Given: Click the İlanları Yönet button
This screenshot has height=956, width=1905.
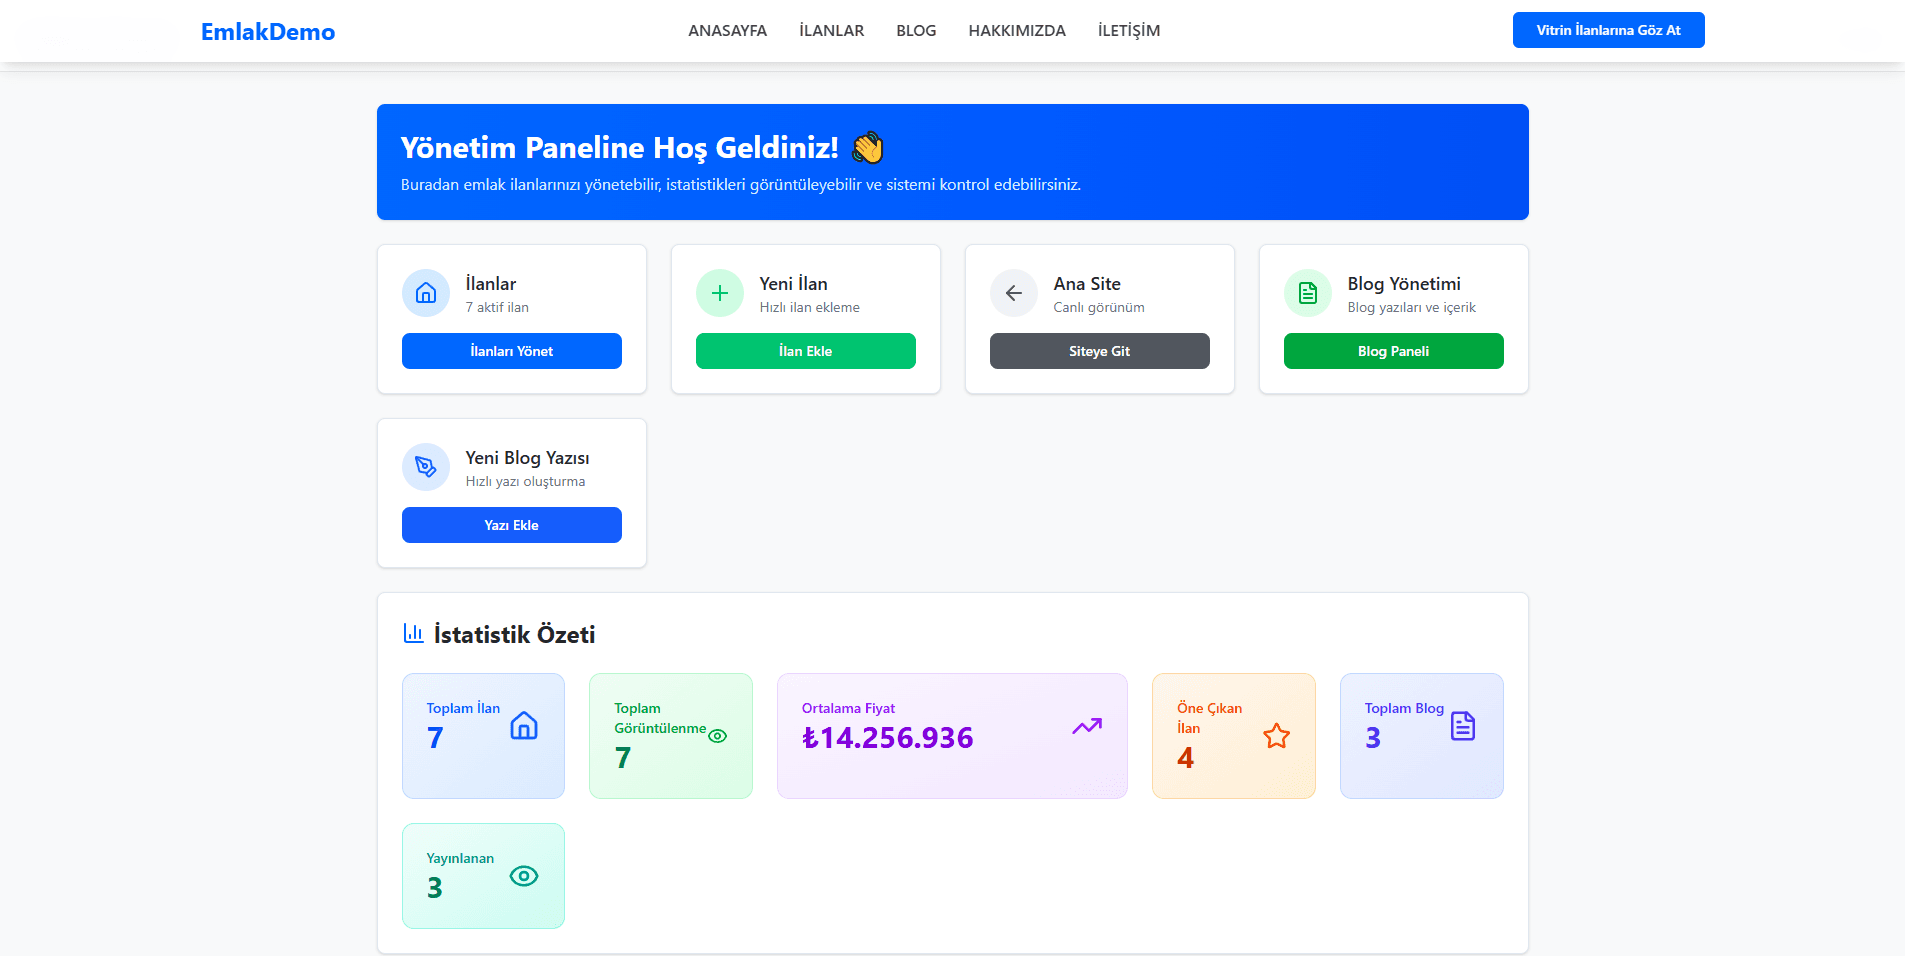Looking at the screenshot, I should 512,351.
